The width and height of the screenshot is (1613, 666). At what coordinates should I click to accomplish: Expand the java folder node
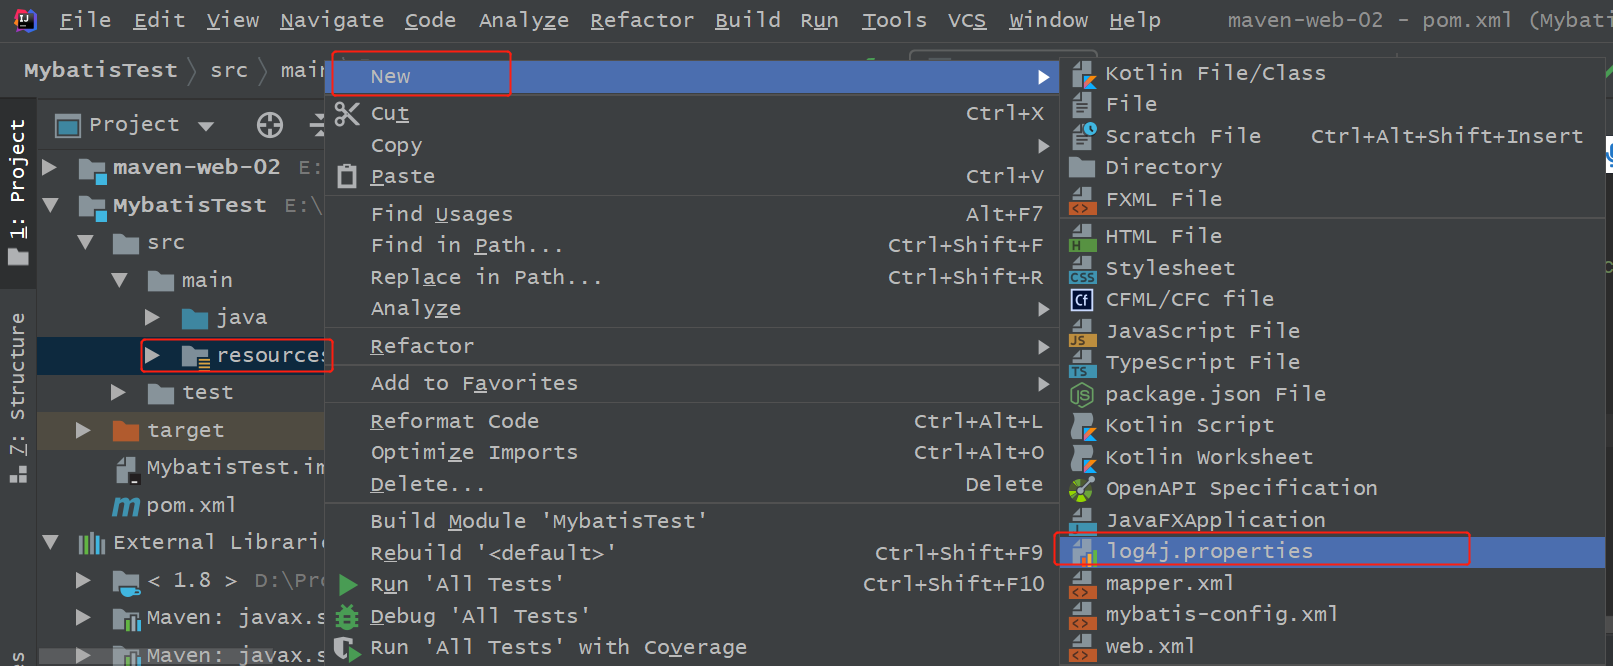point(152,317)
